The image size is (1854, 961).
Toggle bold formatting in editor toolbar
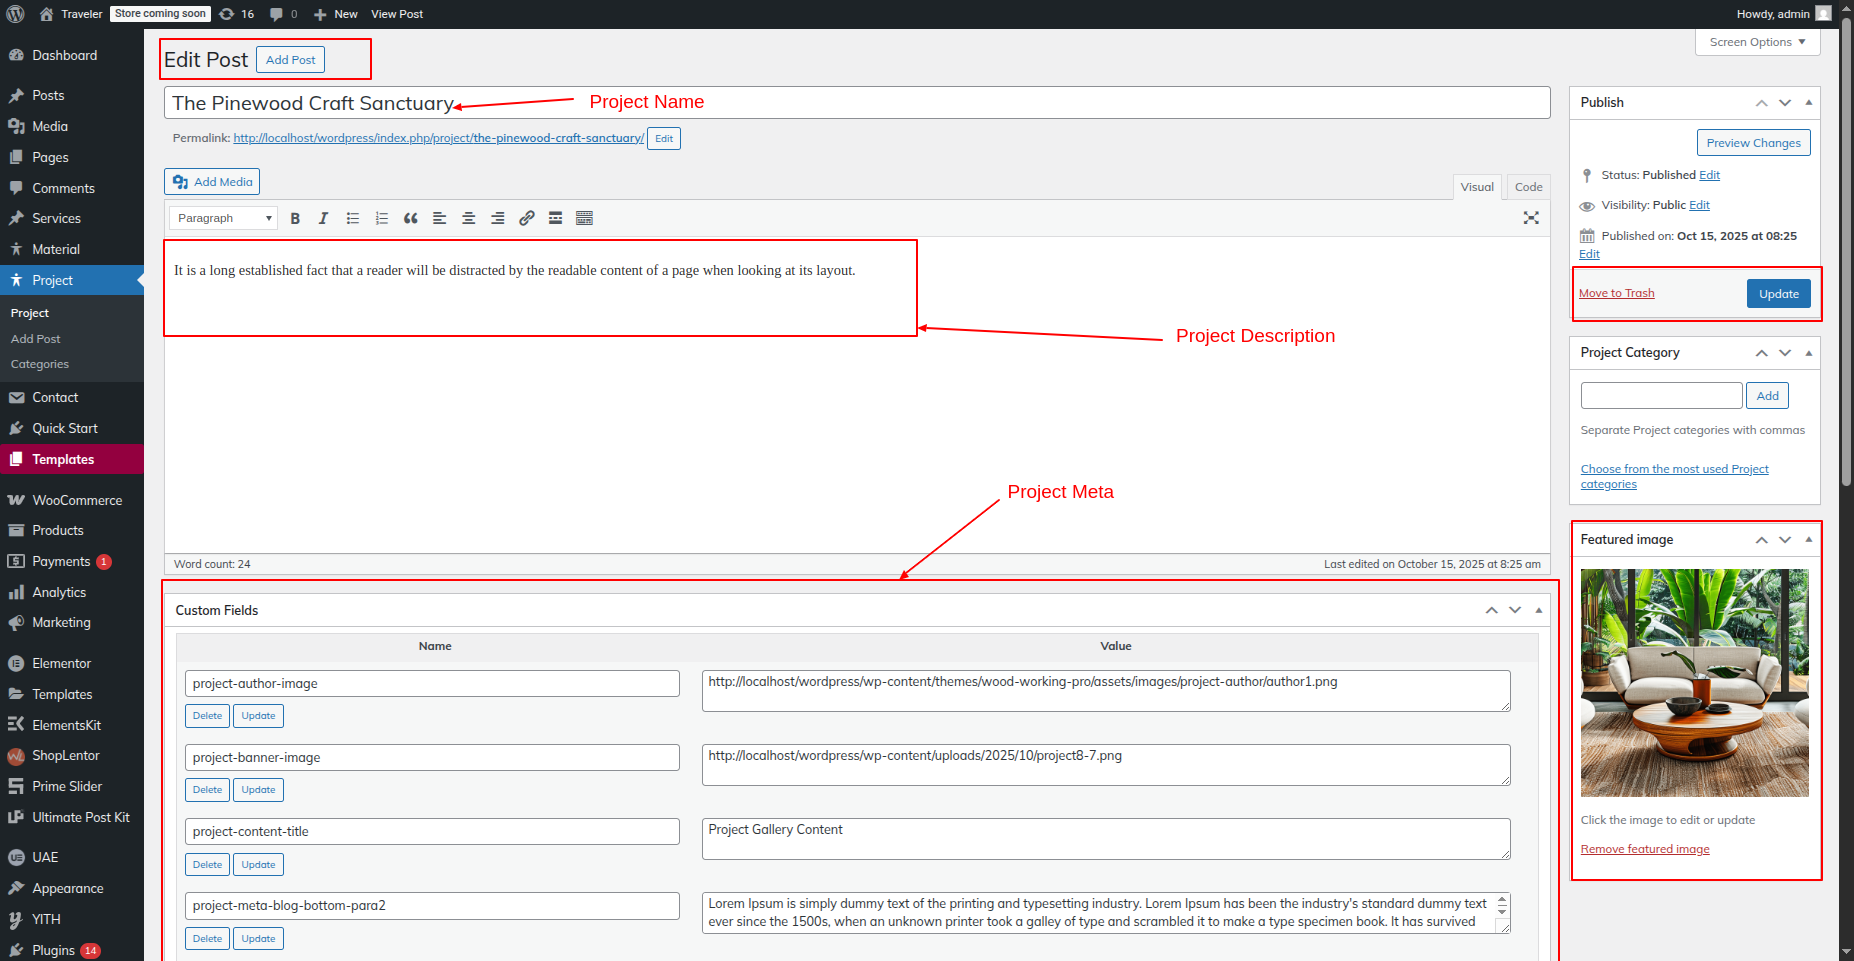click(x=295, y=218)
